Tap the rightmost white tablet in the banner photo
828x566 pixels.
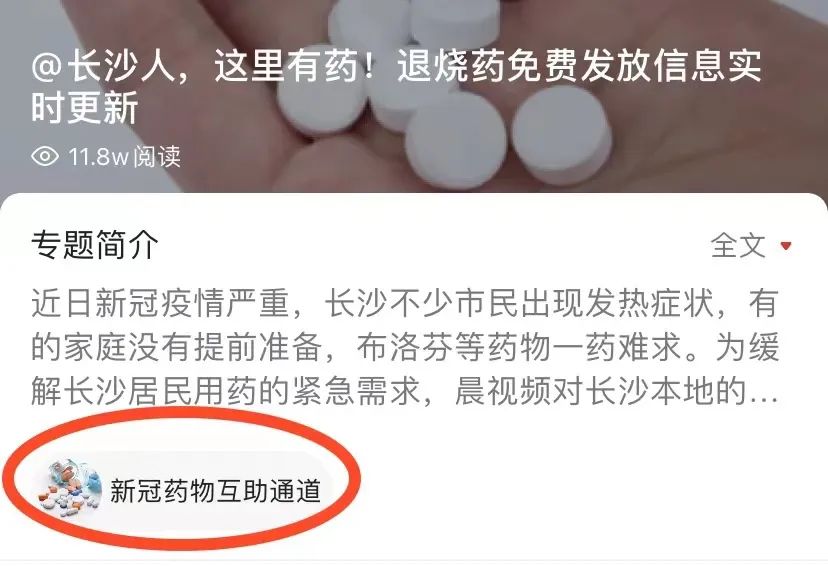pyautogui.click(x=562, y=136)
